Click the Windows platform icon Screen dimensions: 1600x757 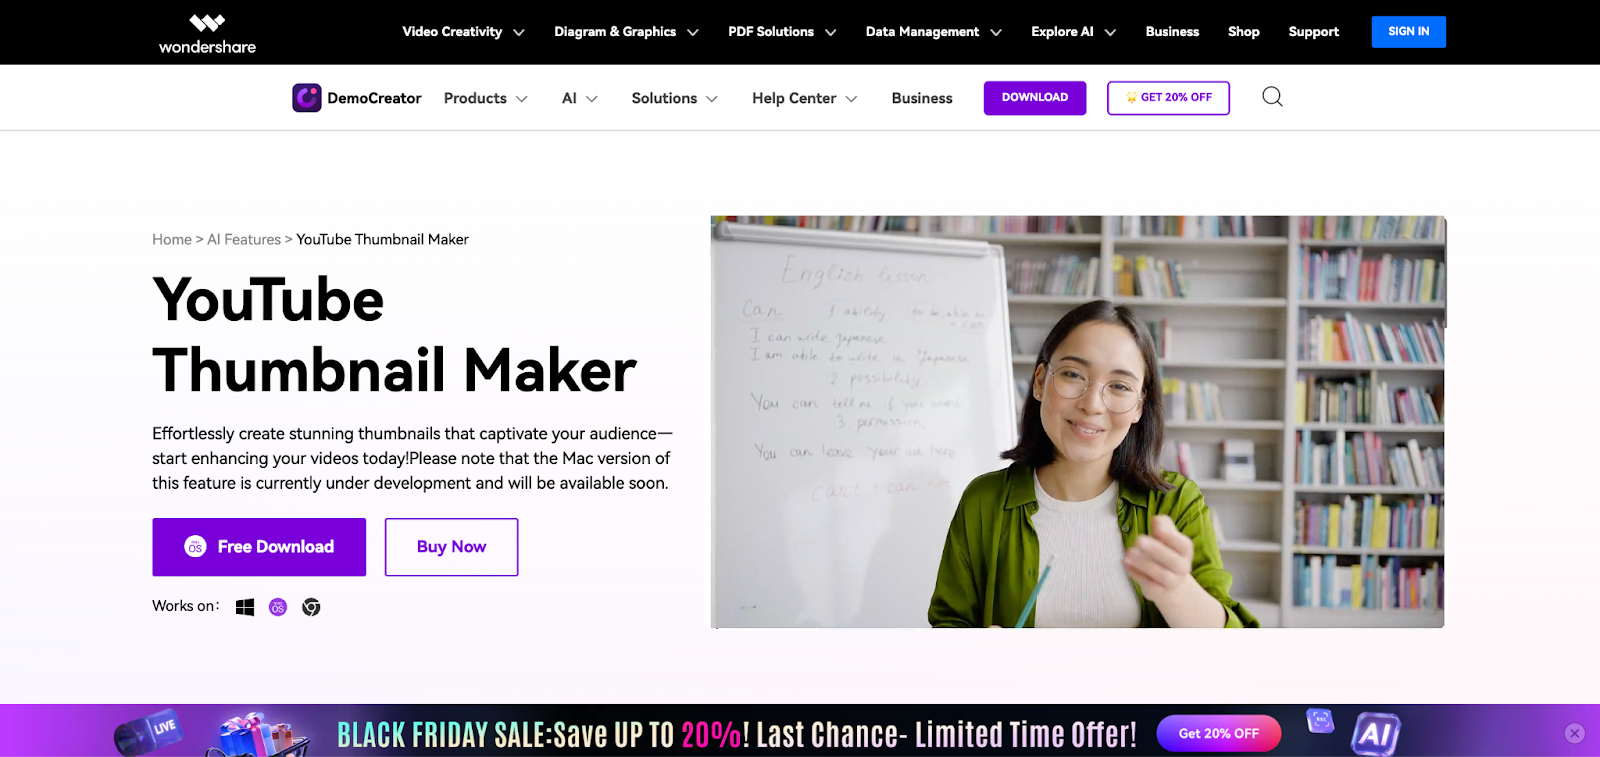click(x=245, y=607)
